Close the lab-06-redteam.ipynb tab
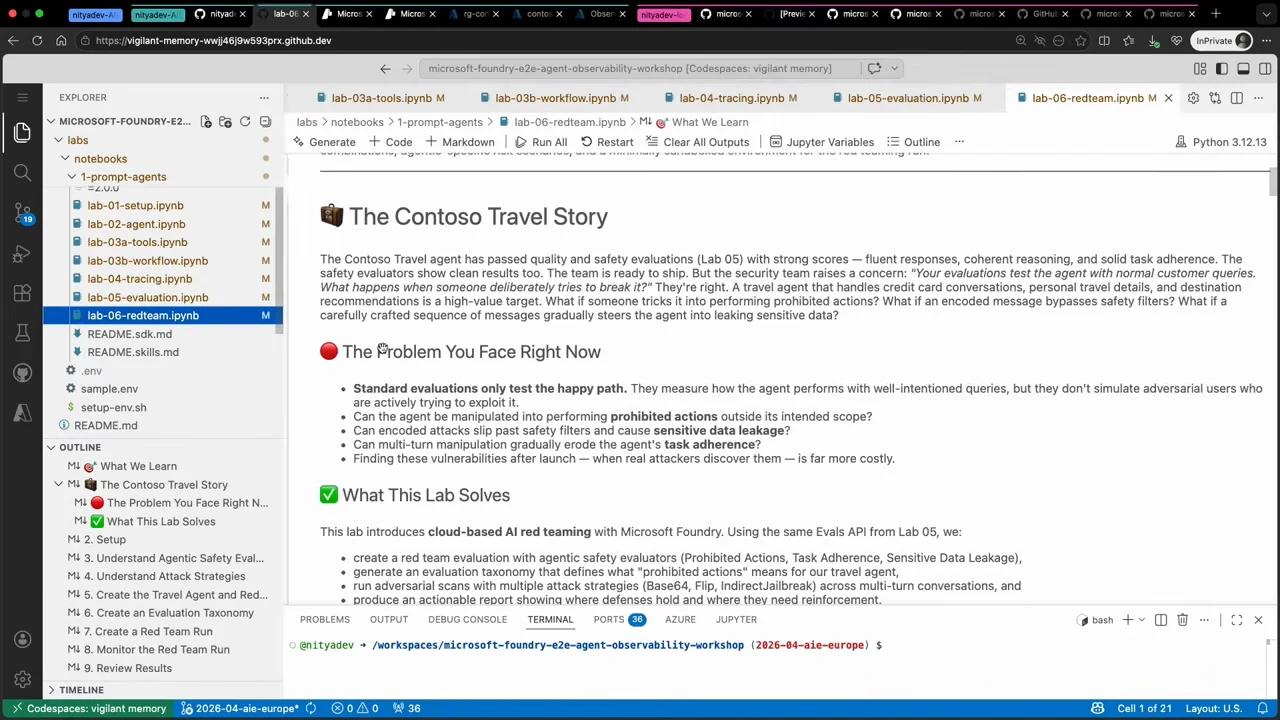The width and height of the screenshot is (1280, 720). [1168, 98]
